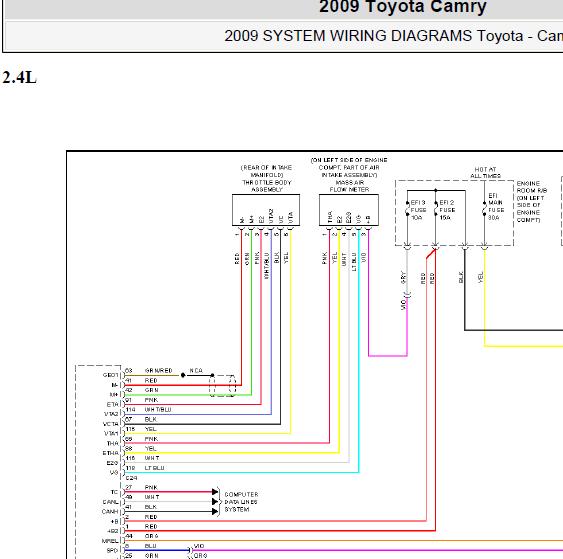Click the 'EFI 3 FUSE 10A' label

(x=418, y=210)
